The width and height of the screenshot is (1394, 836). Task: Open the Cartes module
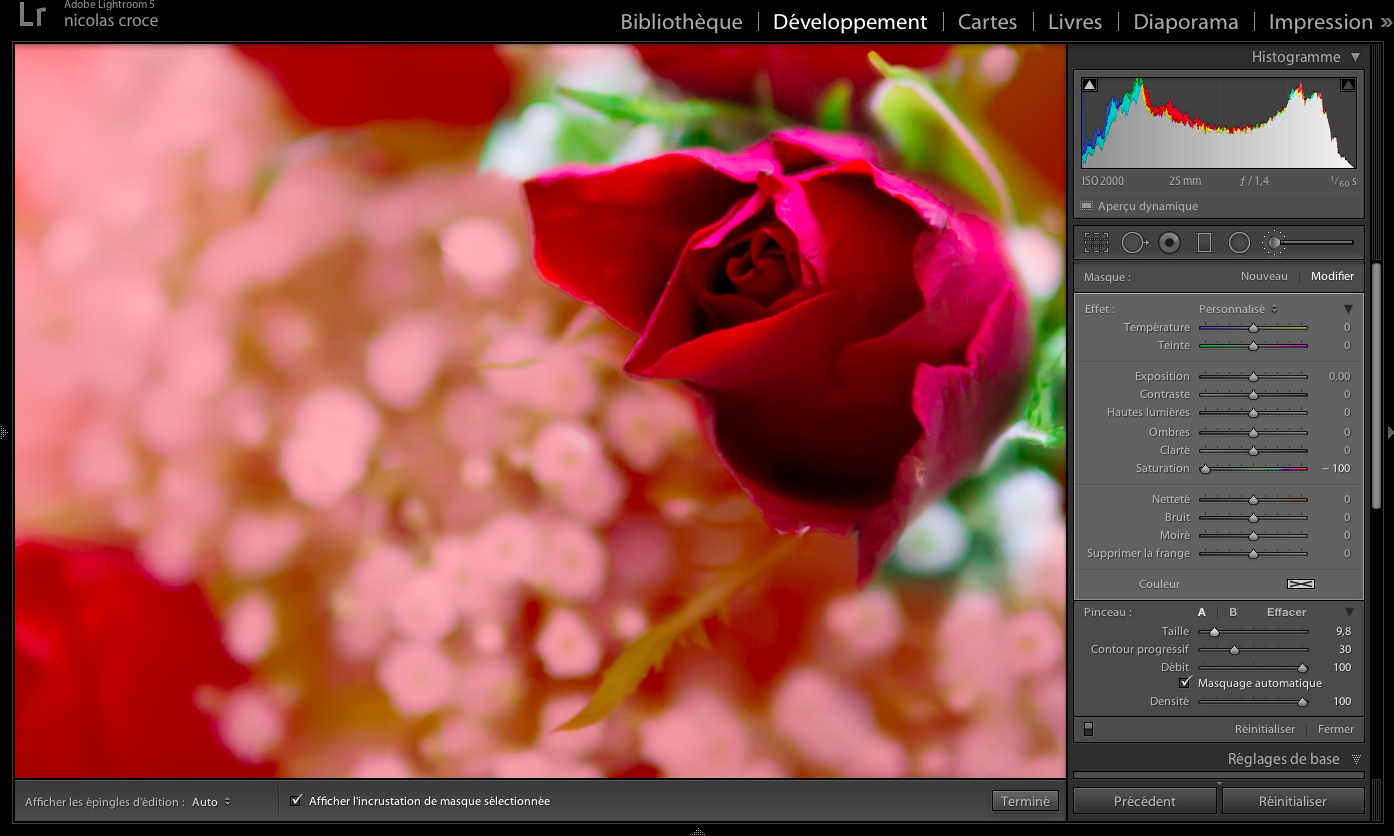987,22
